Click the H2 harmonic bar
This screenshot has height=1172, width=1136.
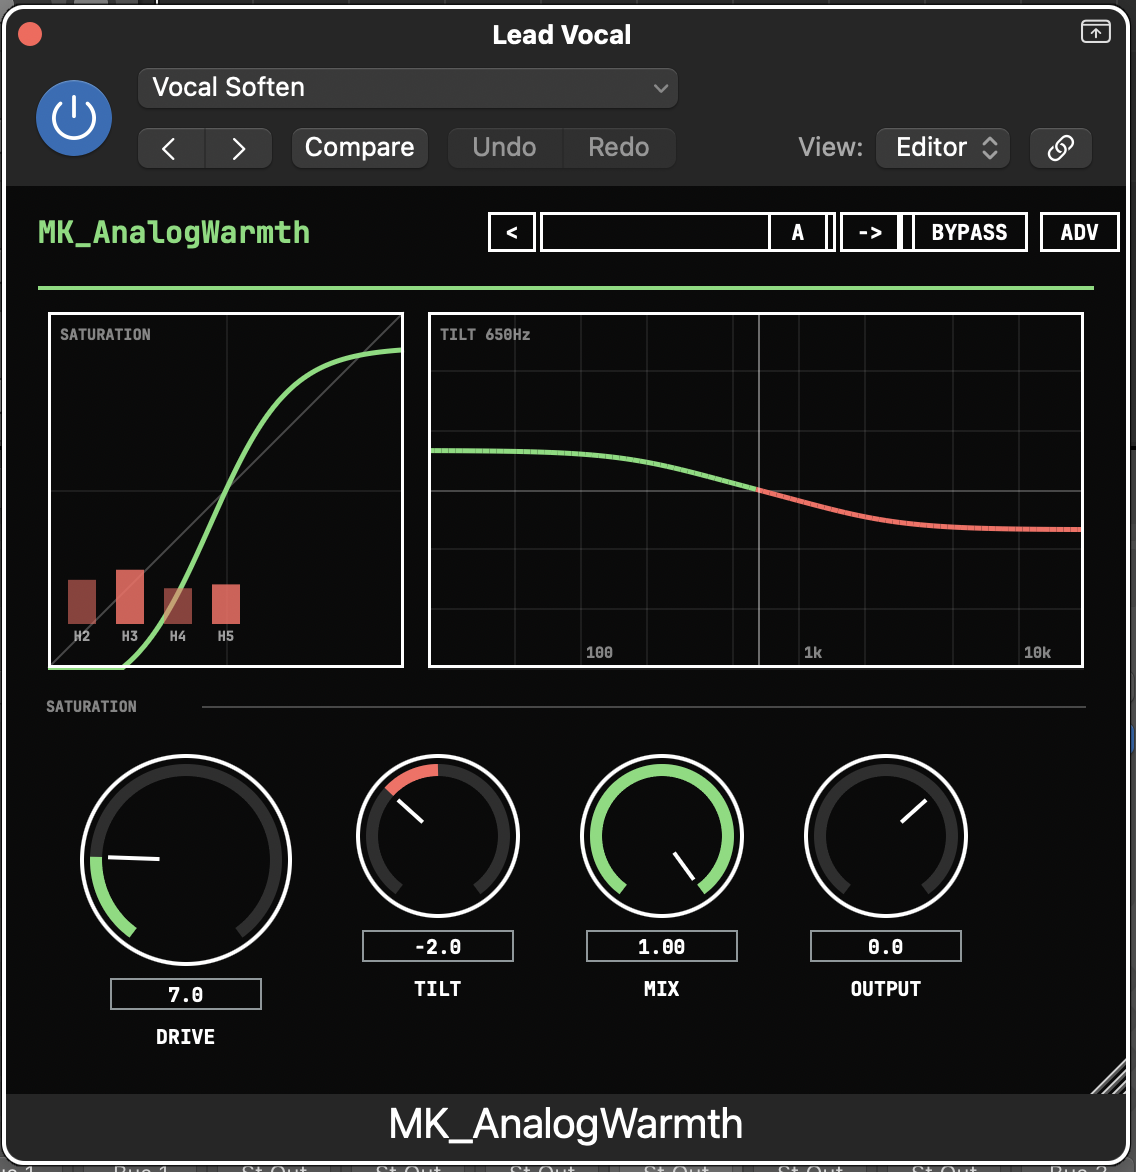[82, 602]
